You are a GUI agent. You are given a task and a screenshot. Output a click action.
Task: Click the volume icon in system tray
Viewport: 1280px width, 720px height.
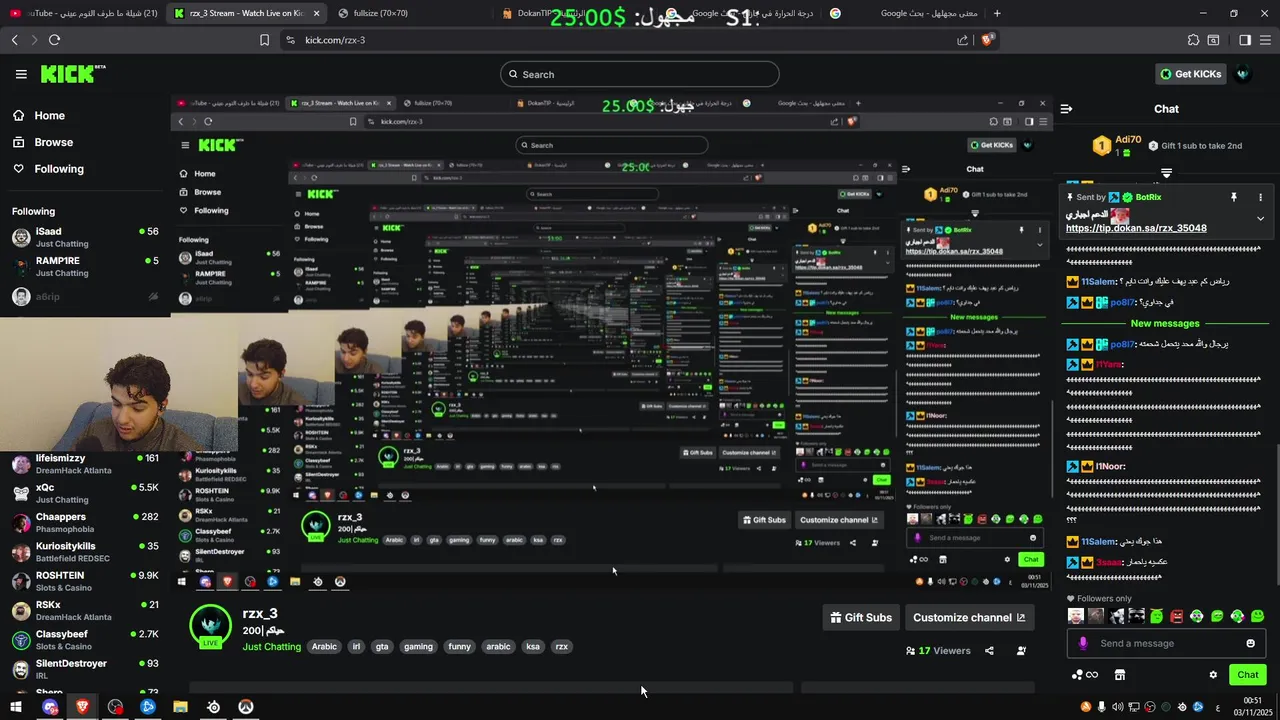point(1118,707)
